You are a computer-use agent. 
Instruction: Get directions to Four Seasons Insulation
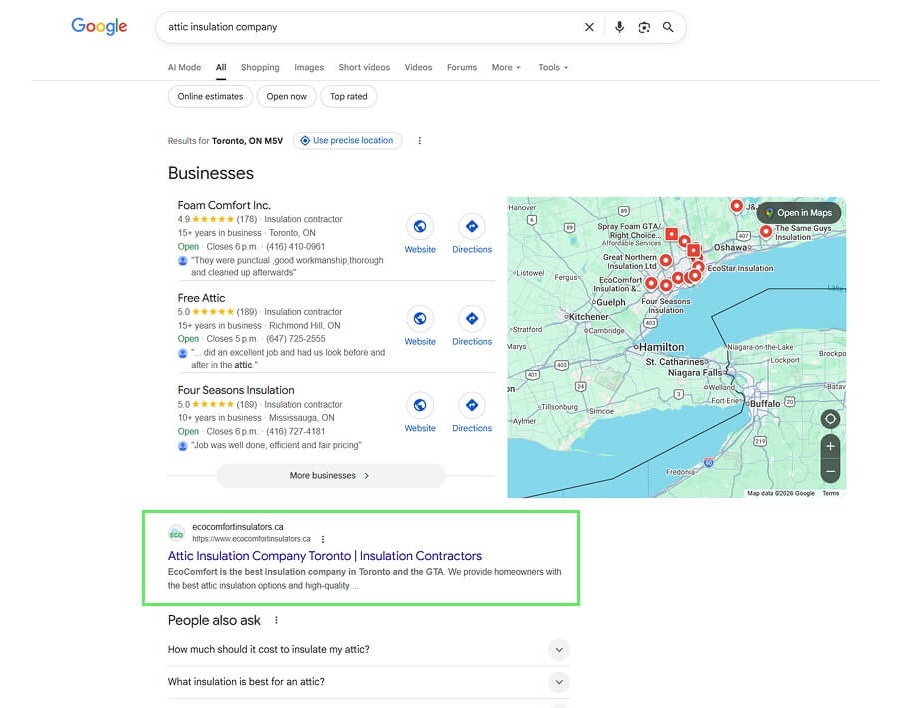[472, 405]
